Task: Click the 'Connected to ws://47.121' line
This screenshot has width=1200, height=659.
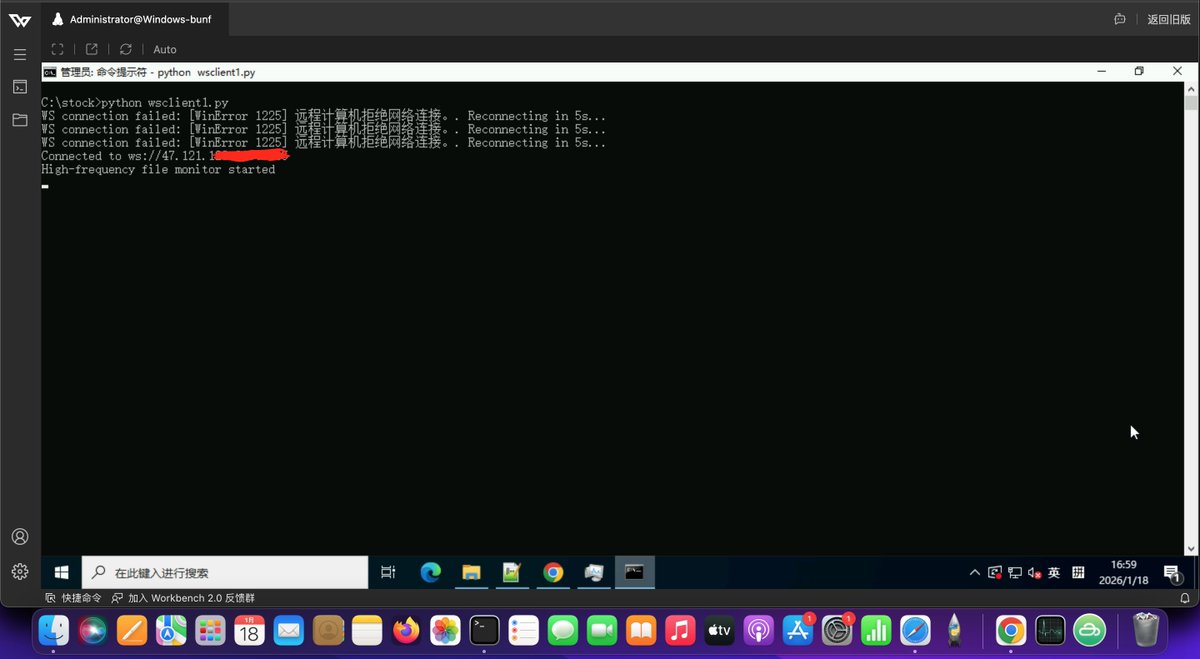Action: tap(165, 156)
